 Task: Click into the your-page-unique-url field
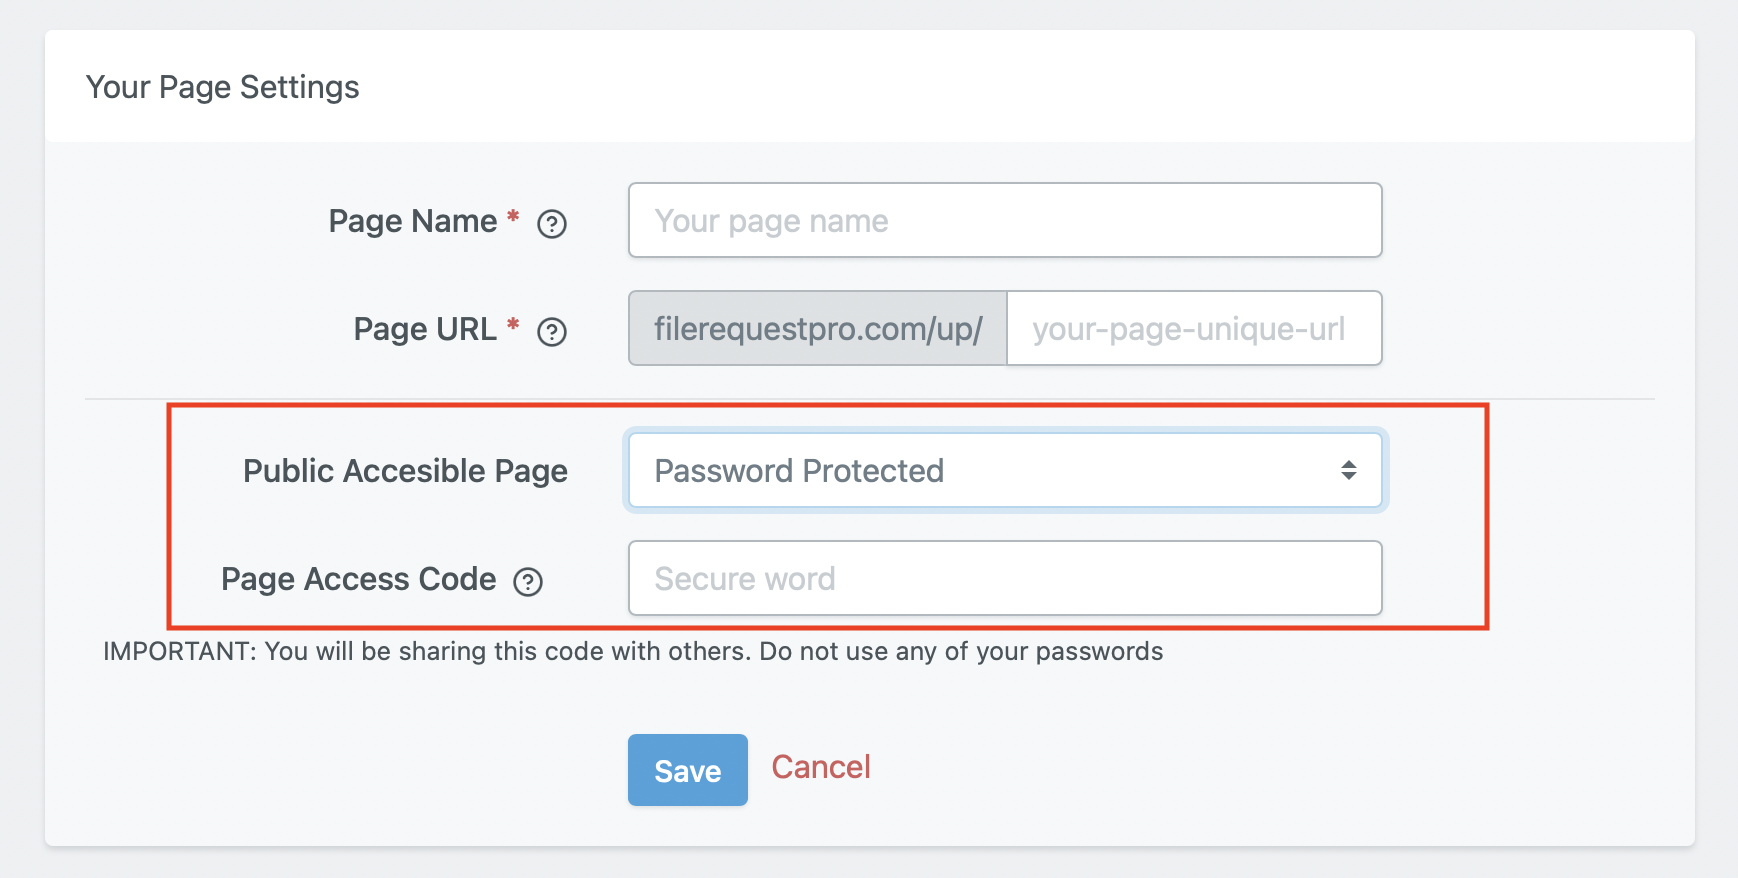click(x=1194, y=328)
